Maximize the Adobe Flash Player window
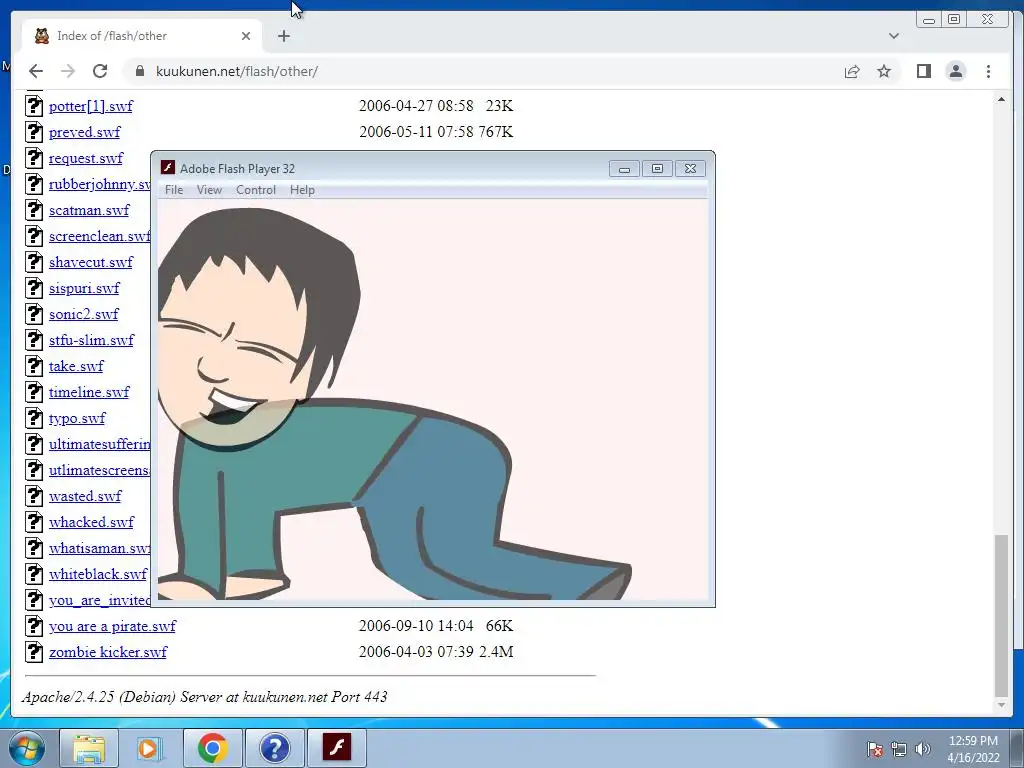1024x768 pixels. (657, 168)
